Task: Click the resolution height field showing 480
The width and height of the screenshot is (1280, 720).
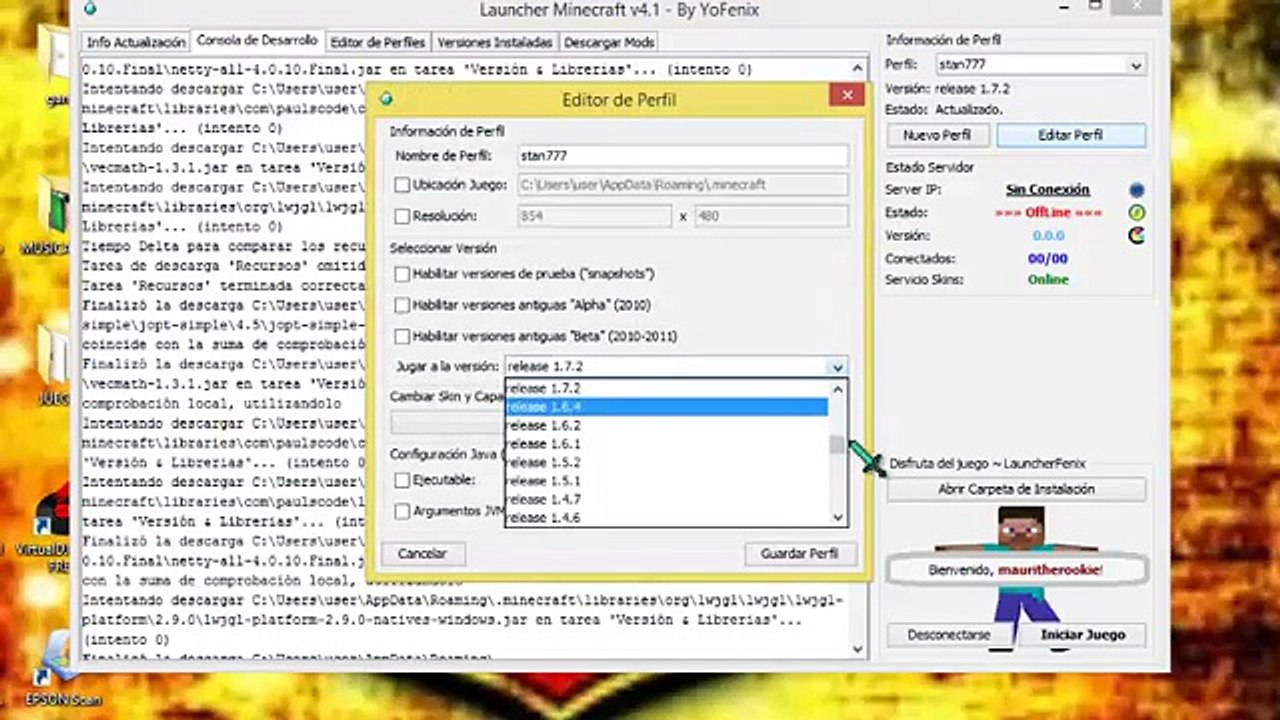Action: [x=771, y=216]
